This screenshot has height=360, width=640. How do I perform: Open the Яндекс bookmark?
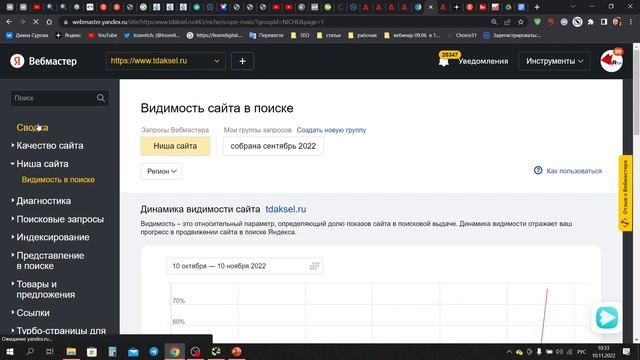[x=69, y=35]
